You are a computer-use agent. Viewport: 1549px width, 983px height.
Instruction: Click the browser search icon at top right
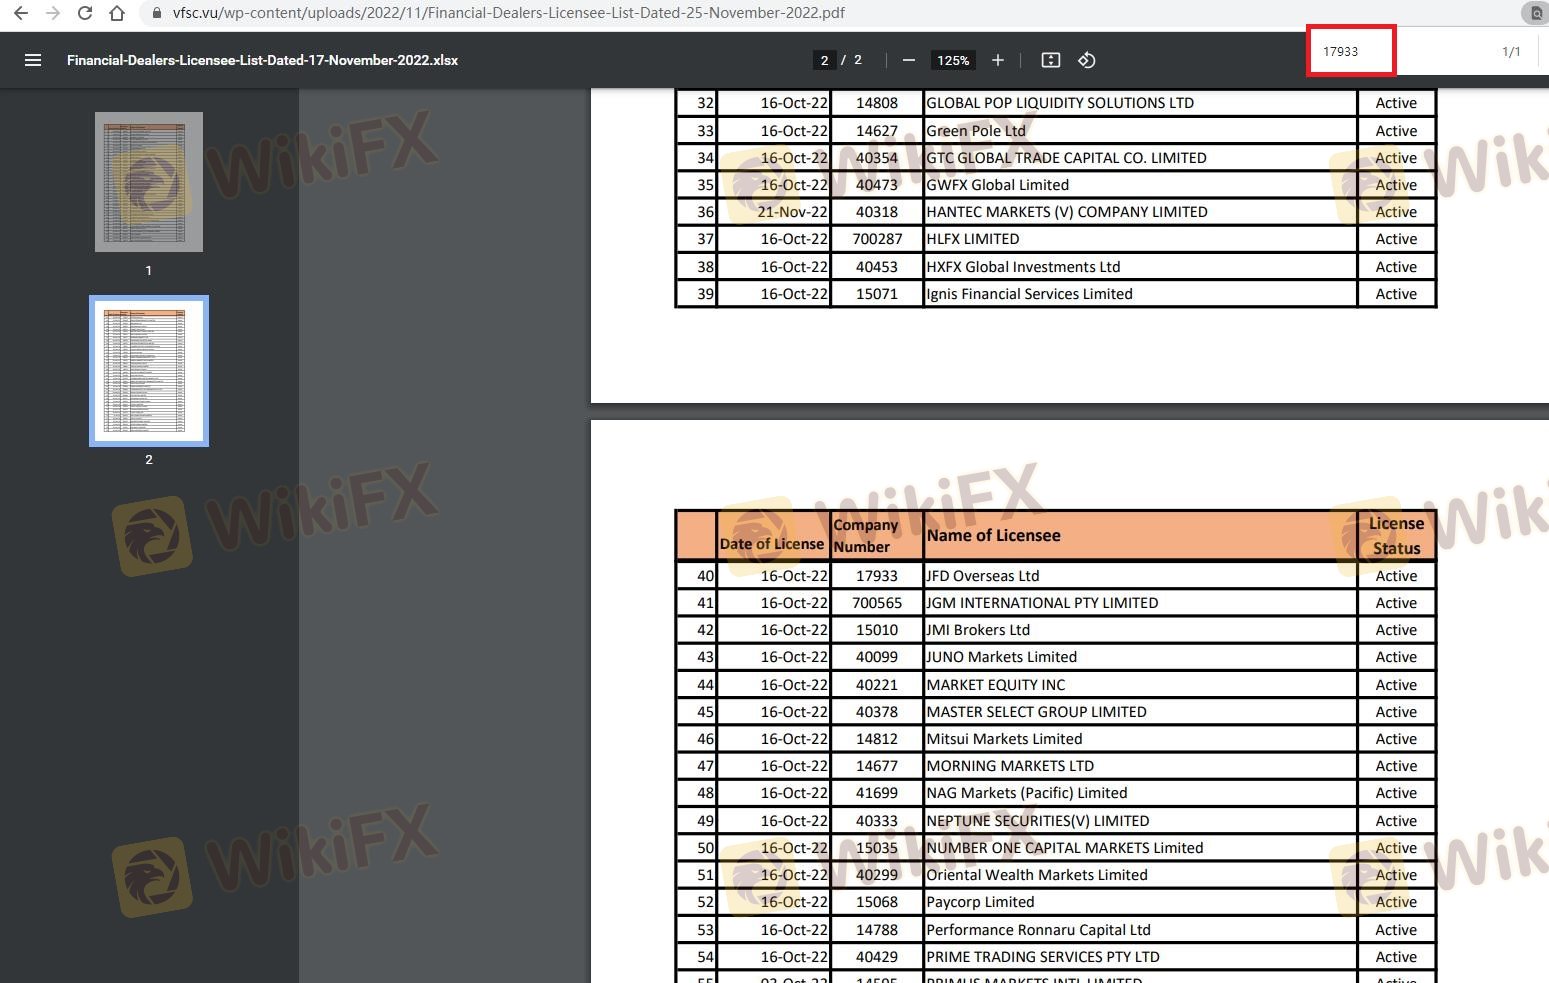1535,13
